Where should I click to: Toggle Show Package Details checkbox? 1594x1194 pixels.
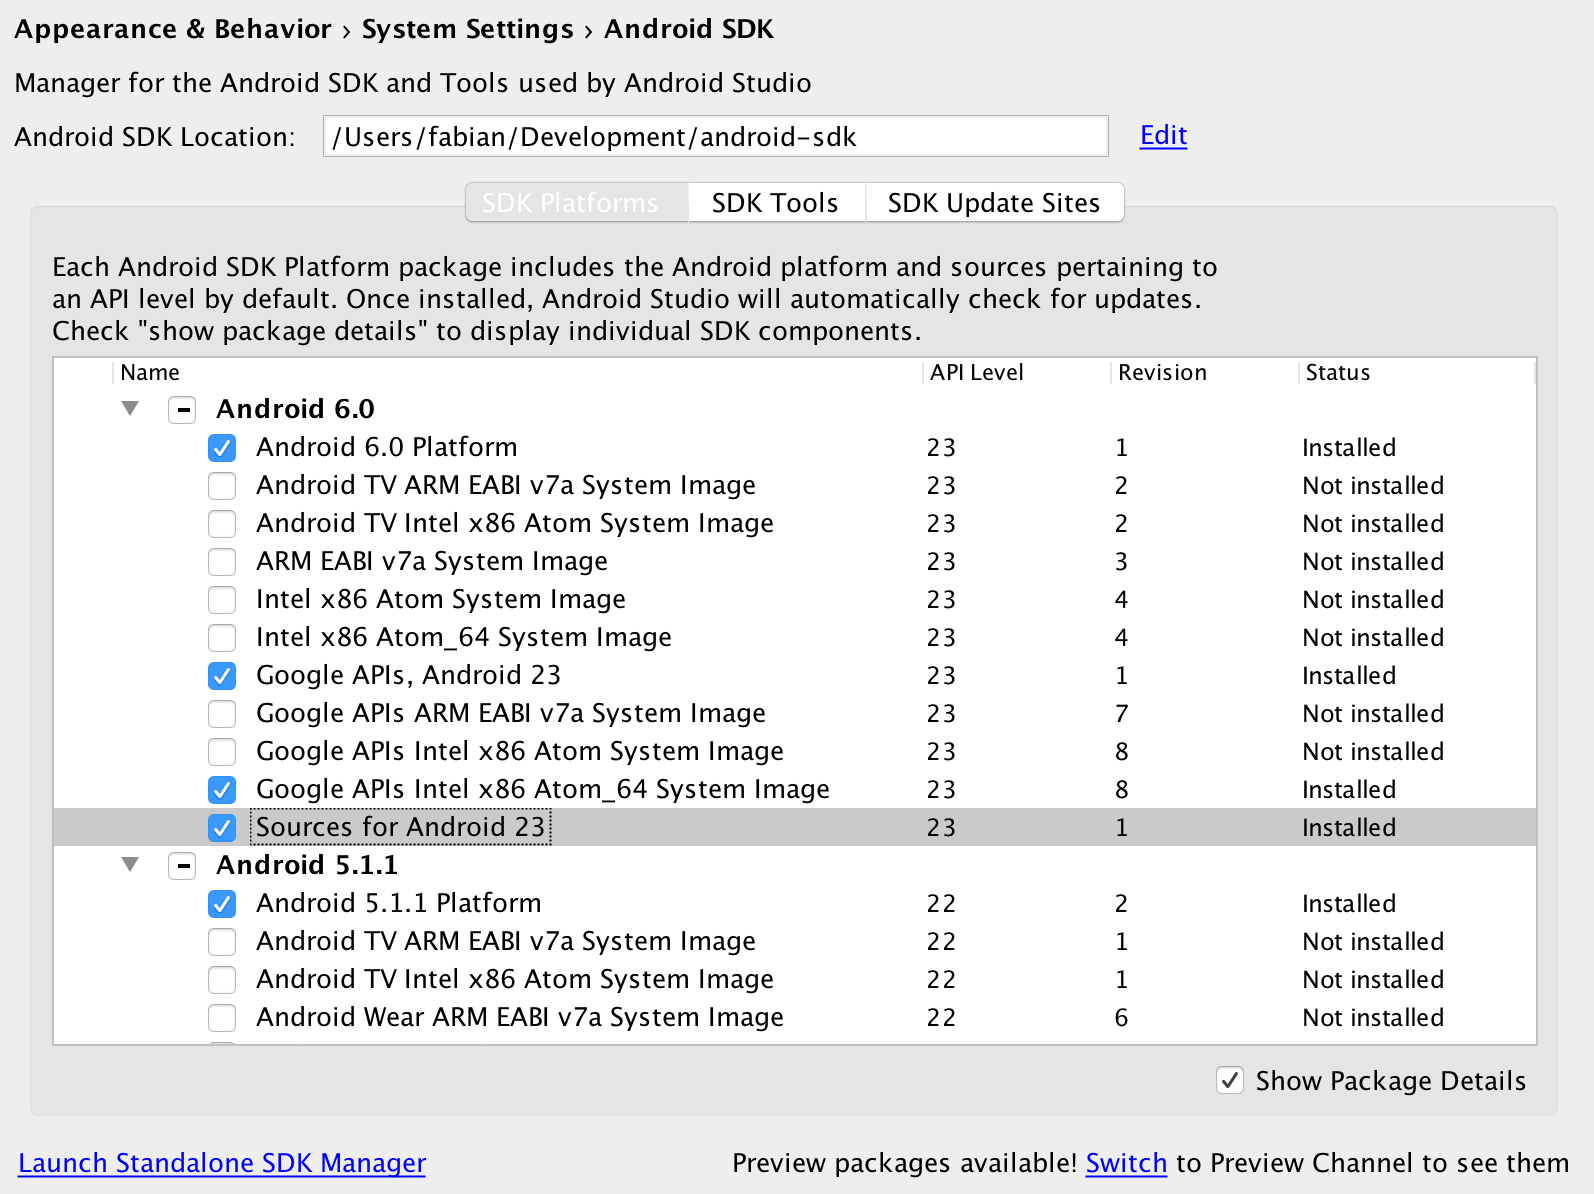coord(1230,1080)
